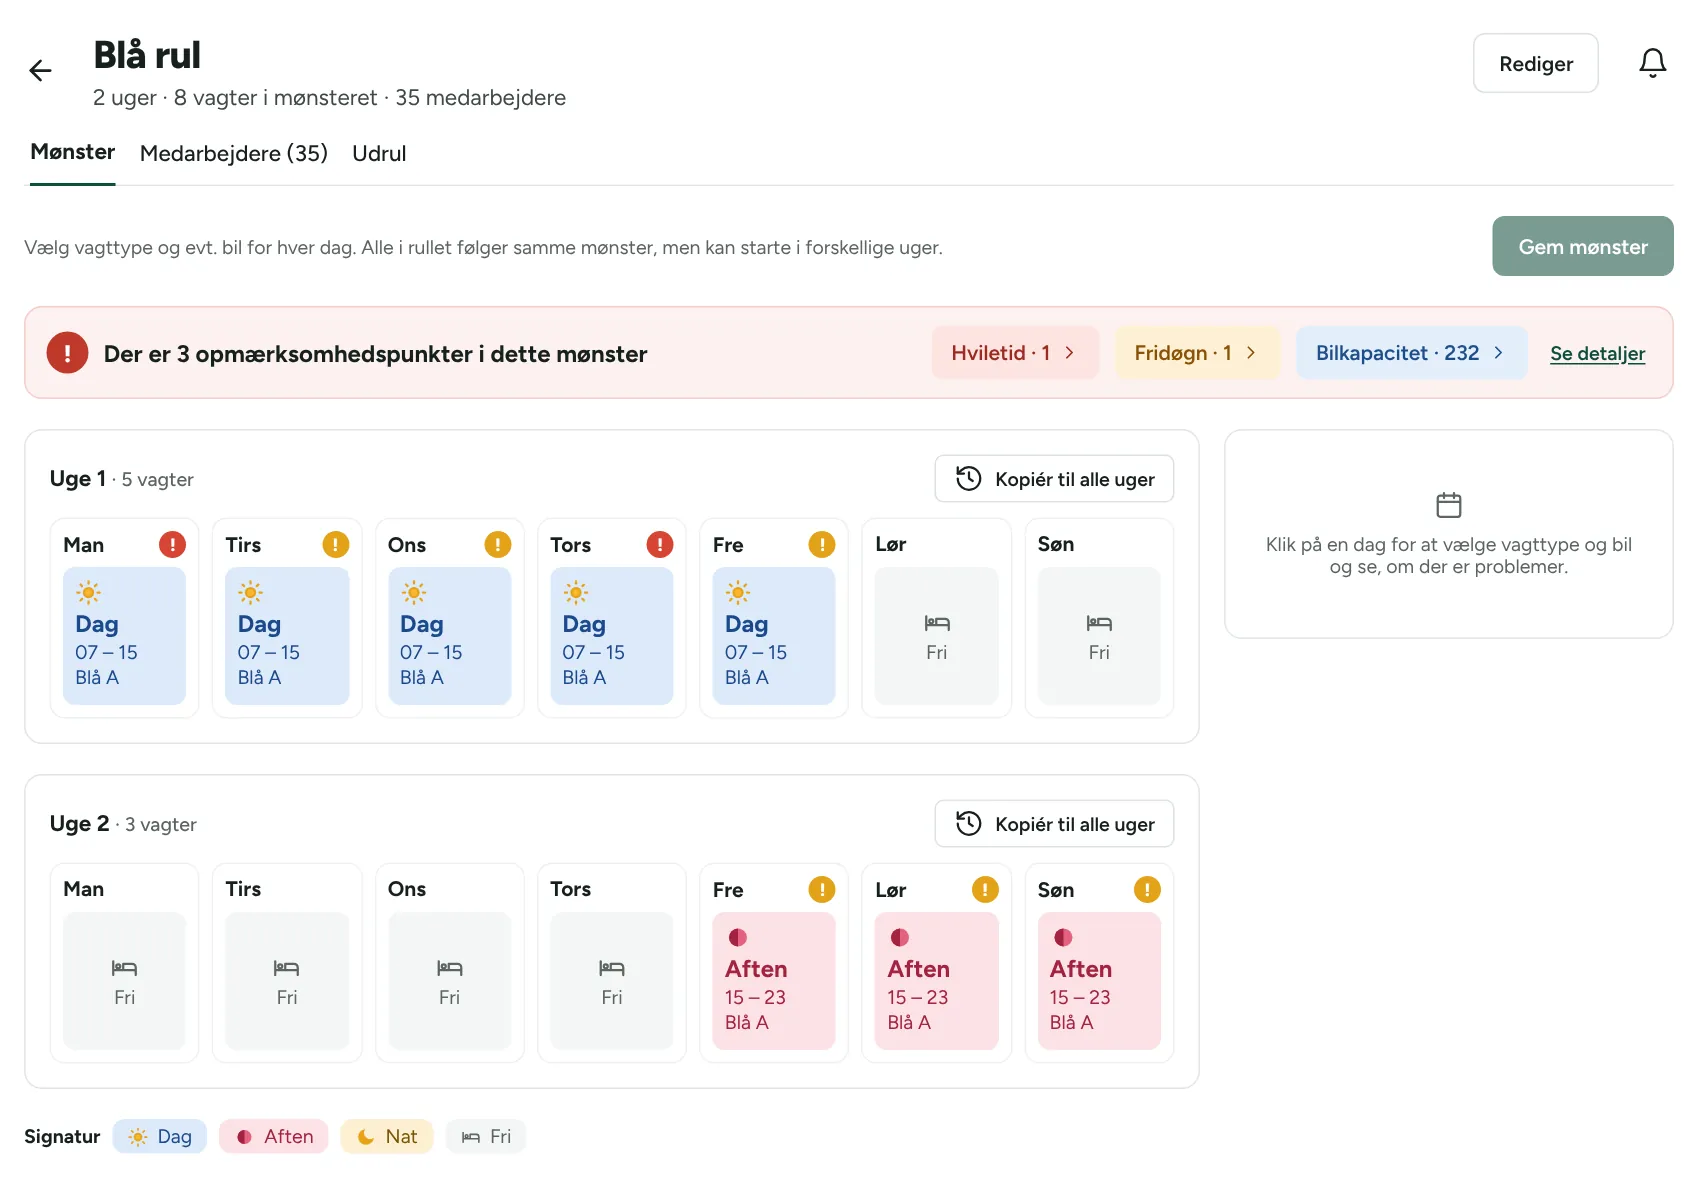The image size is (1701, 1200).
Task: Open notifications bell icon
Action: tap(1652, 63)
